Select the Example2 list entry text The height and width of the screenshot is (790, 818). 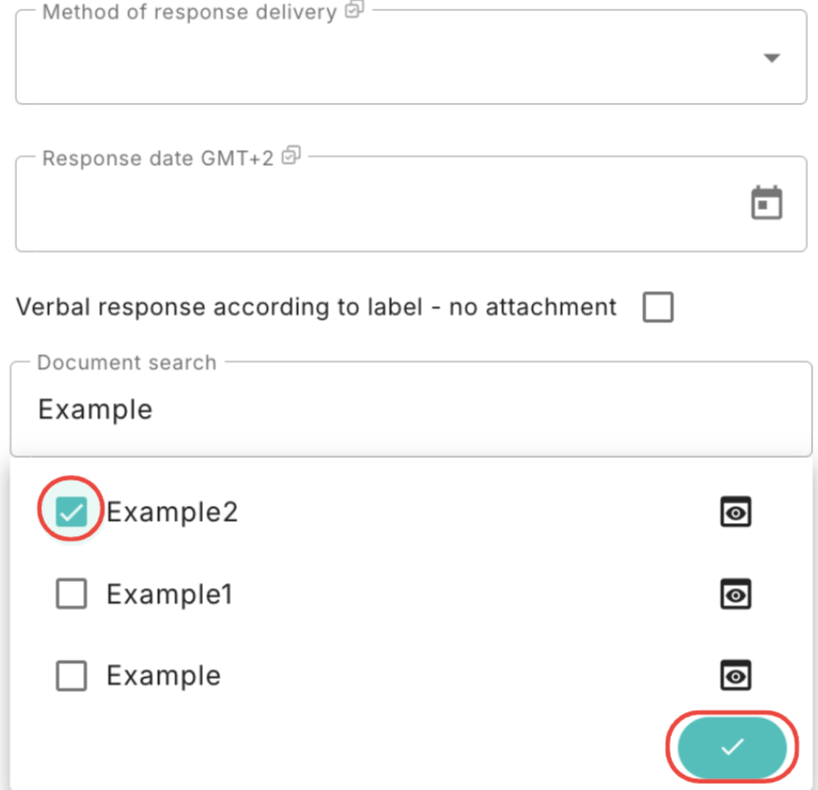(172, 512)
